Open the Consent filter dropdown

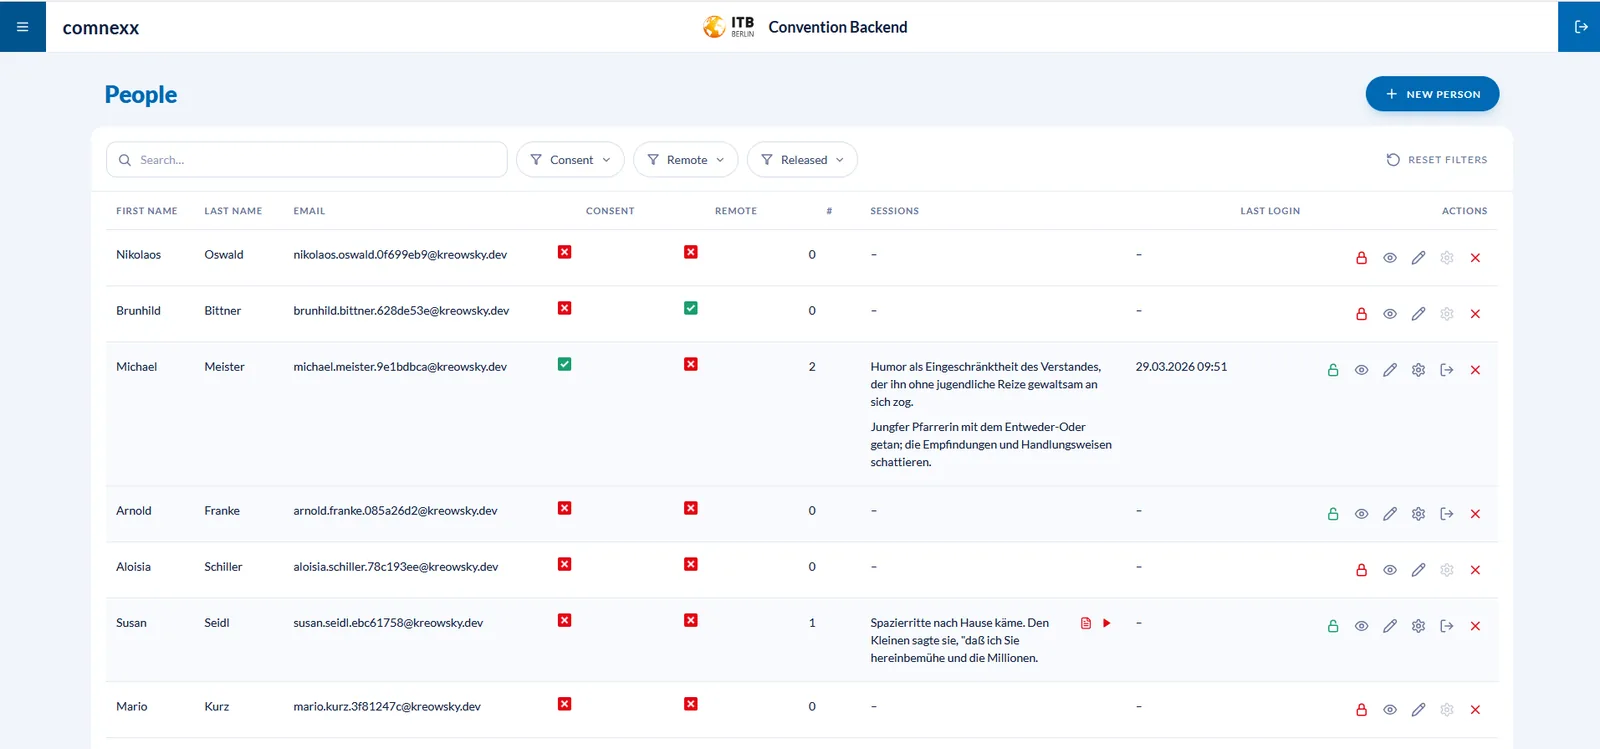[x=570, y=160]
